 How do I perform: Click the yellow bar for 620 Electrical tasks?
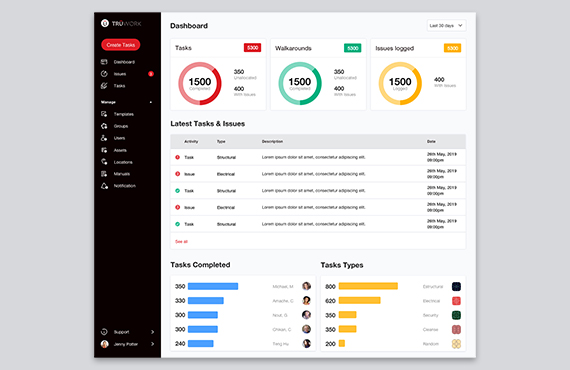point(360,301)
